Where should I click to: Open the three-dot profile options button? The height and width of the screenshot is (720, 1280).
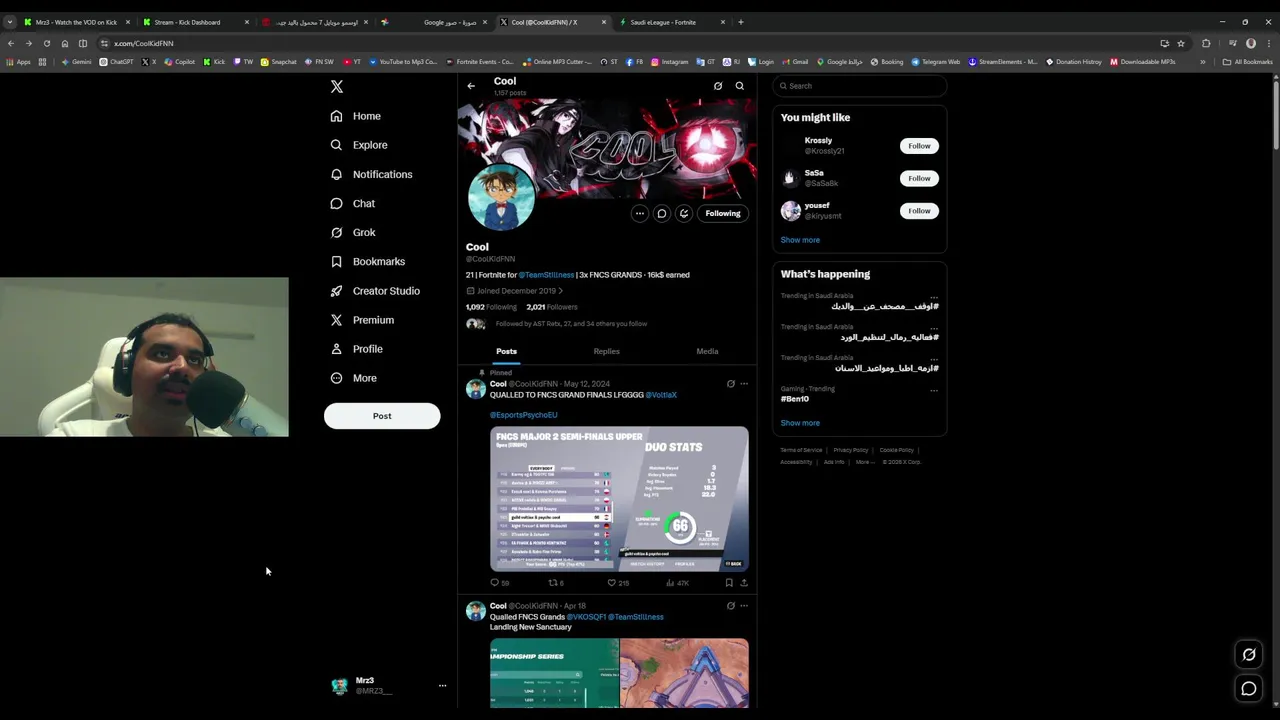pos(640,213)
